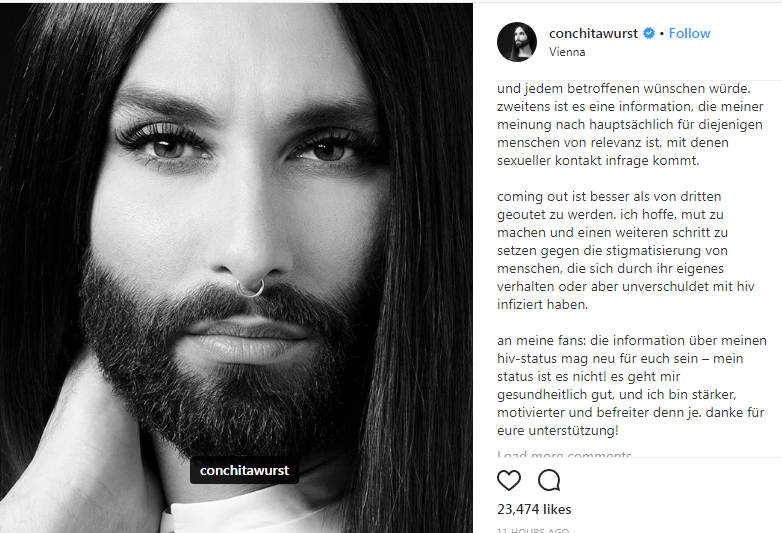Like the post with the heart icon
The image size is (782, 533).
[x=509, y=480]
